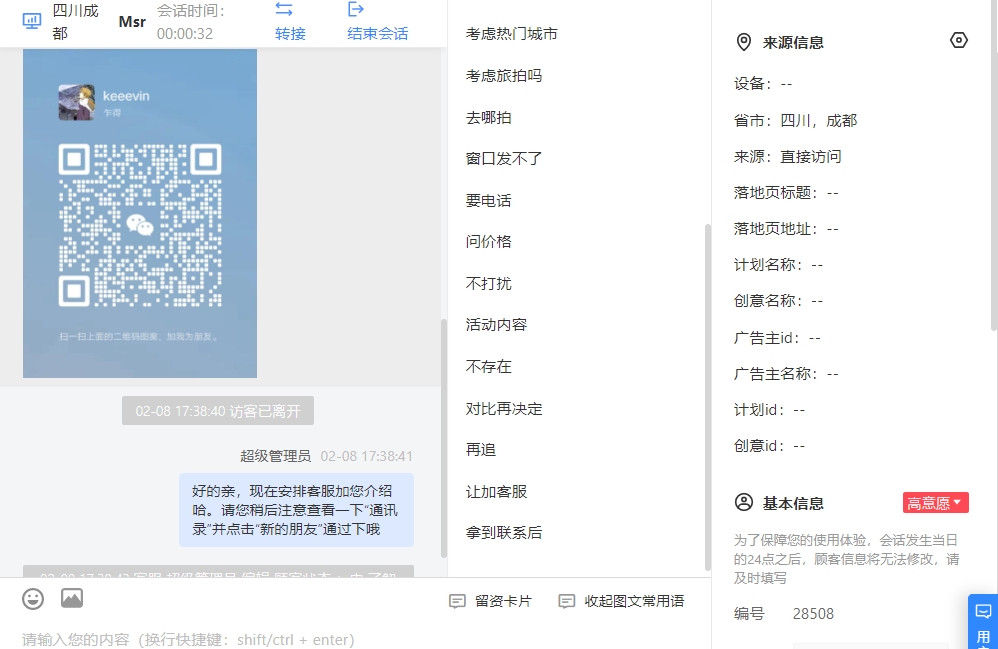Select the quick phrase 不打扰
The height and width of the screenshot is (649, 998).
coord(489,283)
